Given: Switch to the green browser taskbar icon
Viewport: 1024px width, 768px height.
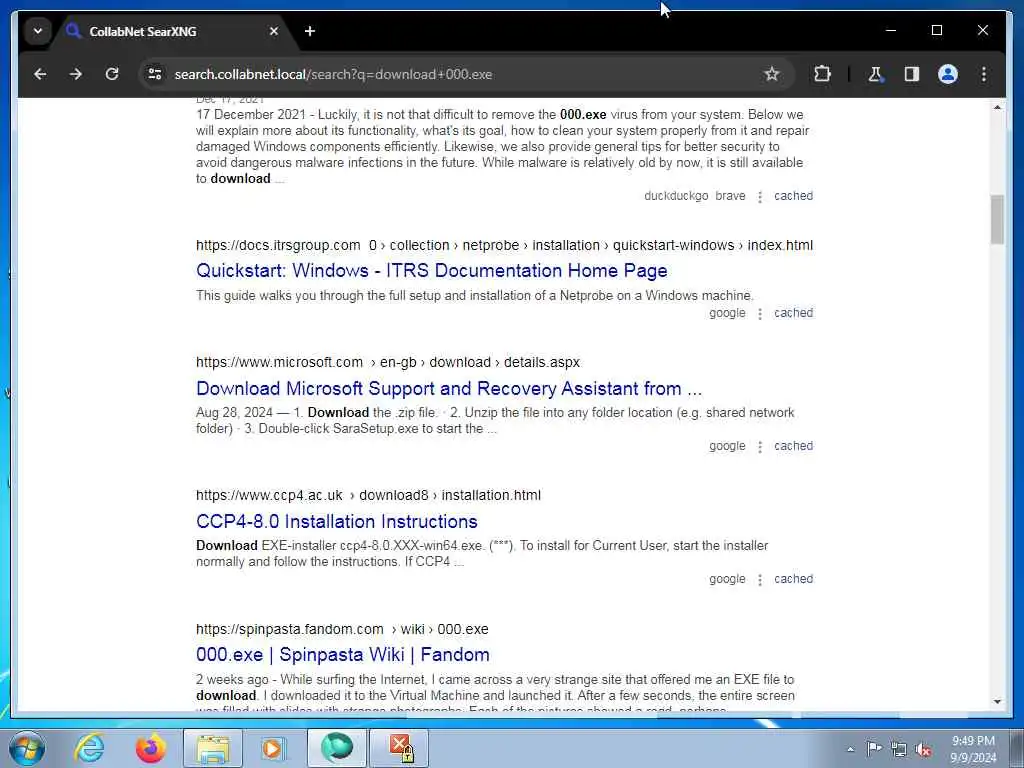Looking at the screenshot, I should [x=337, y=748].
